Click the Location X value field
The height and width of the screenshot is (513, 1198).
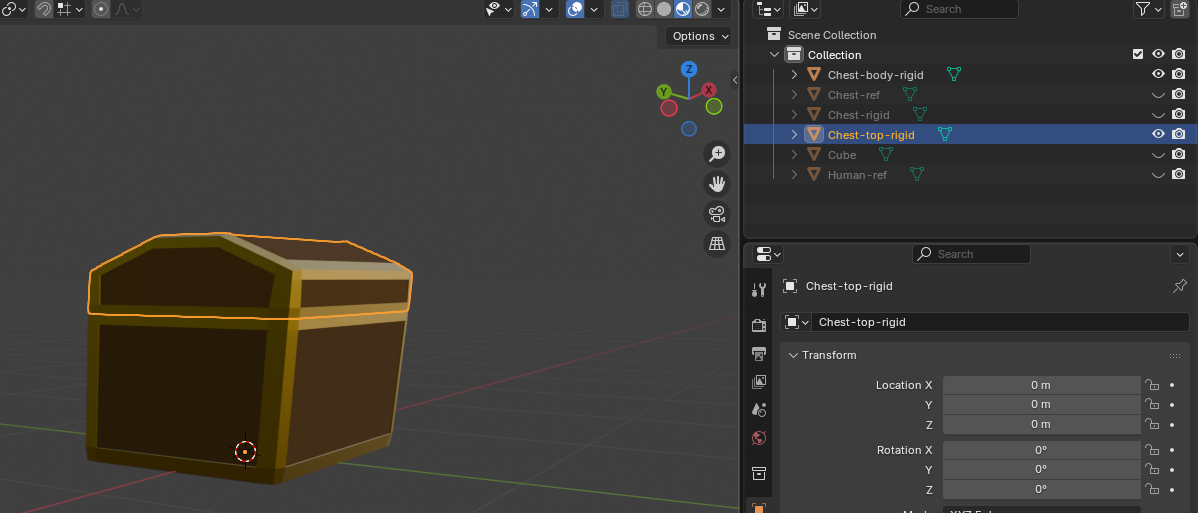pyautogui.click(x=1040, y=385)
